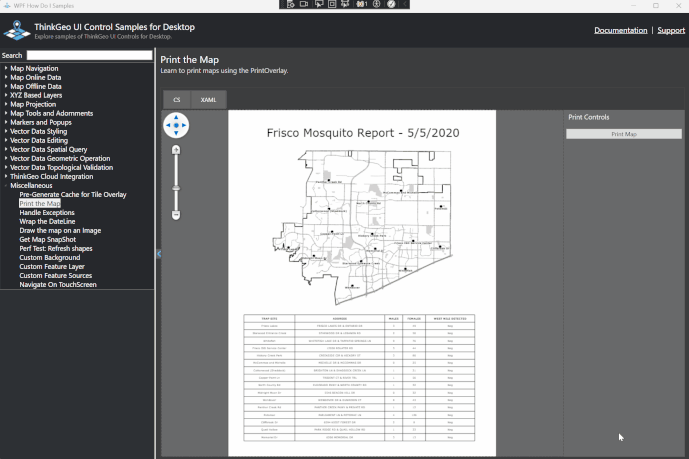Screen dimensions: 689x459
Task: Click the zoom bar slider thumb
Action: click(176, 188)
